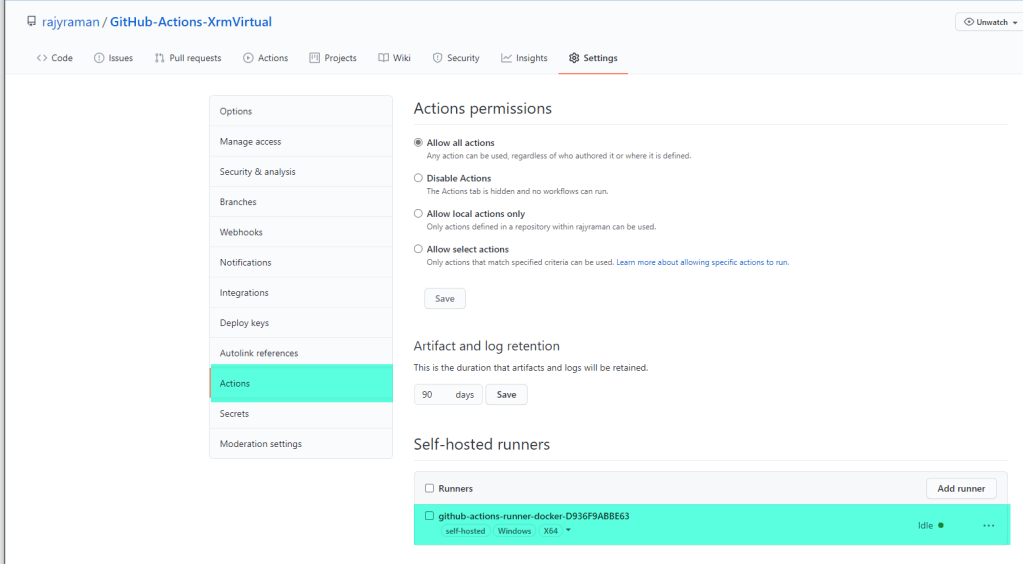Open Secrets in the settings sidebar
This screenshot has width=1023, height=564.
pyautogui.click(x=235, y=414)
